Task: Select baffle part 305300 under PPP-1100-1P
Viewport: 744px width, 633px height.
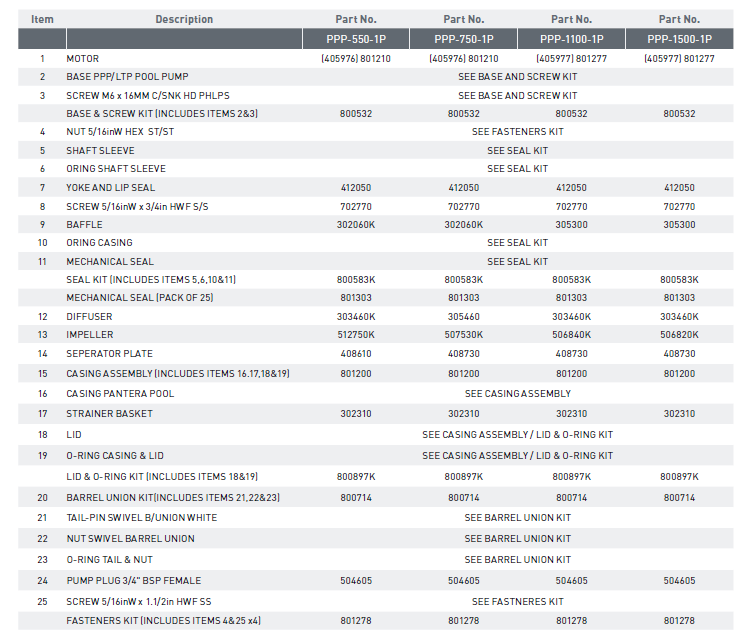Action: pyautogui.click(x=571, y=225)
